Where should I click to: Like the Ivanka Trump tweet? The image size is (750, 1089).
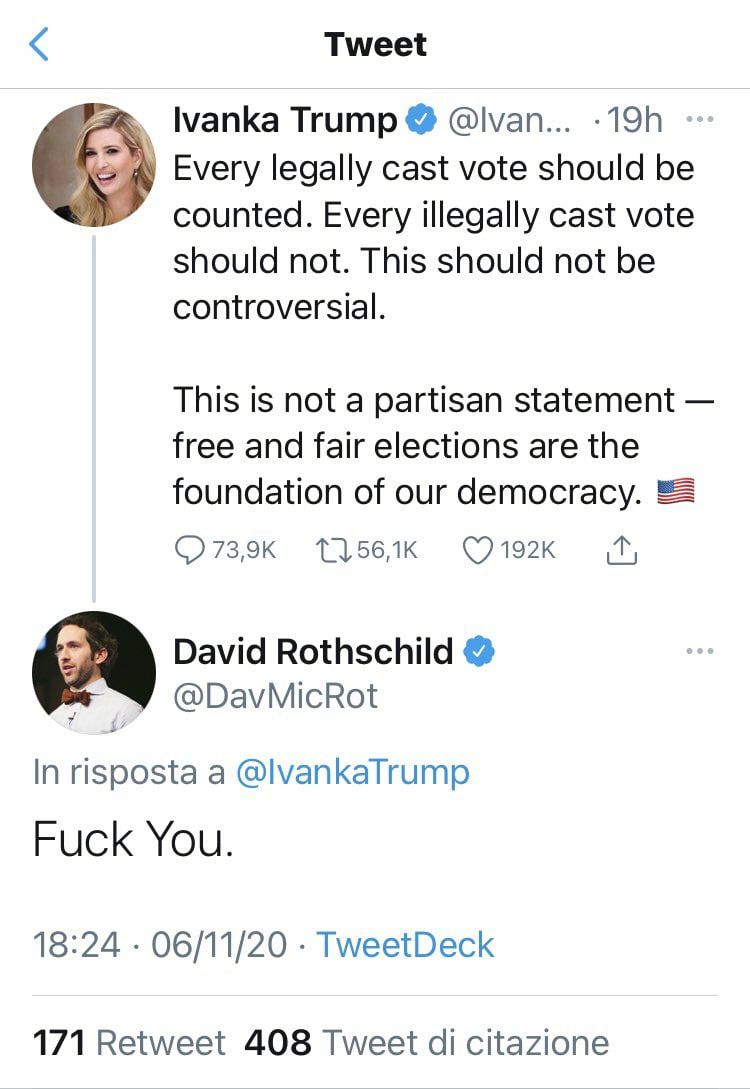(x=479, y=550)
